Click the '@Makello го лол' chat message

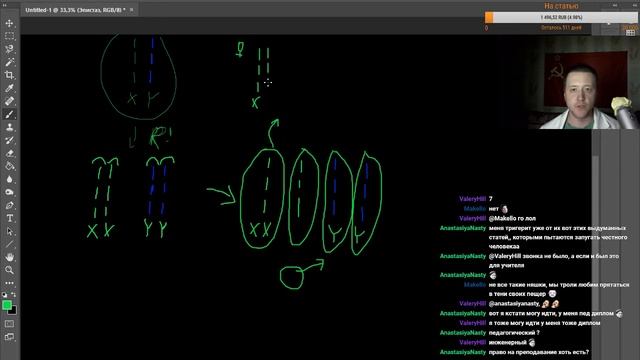[x=512, y=218]
